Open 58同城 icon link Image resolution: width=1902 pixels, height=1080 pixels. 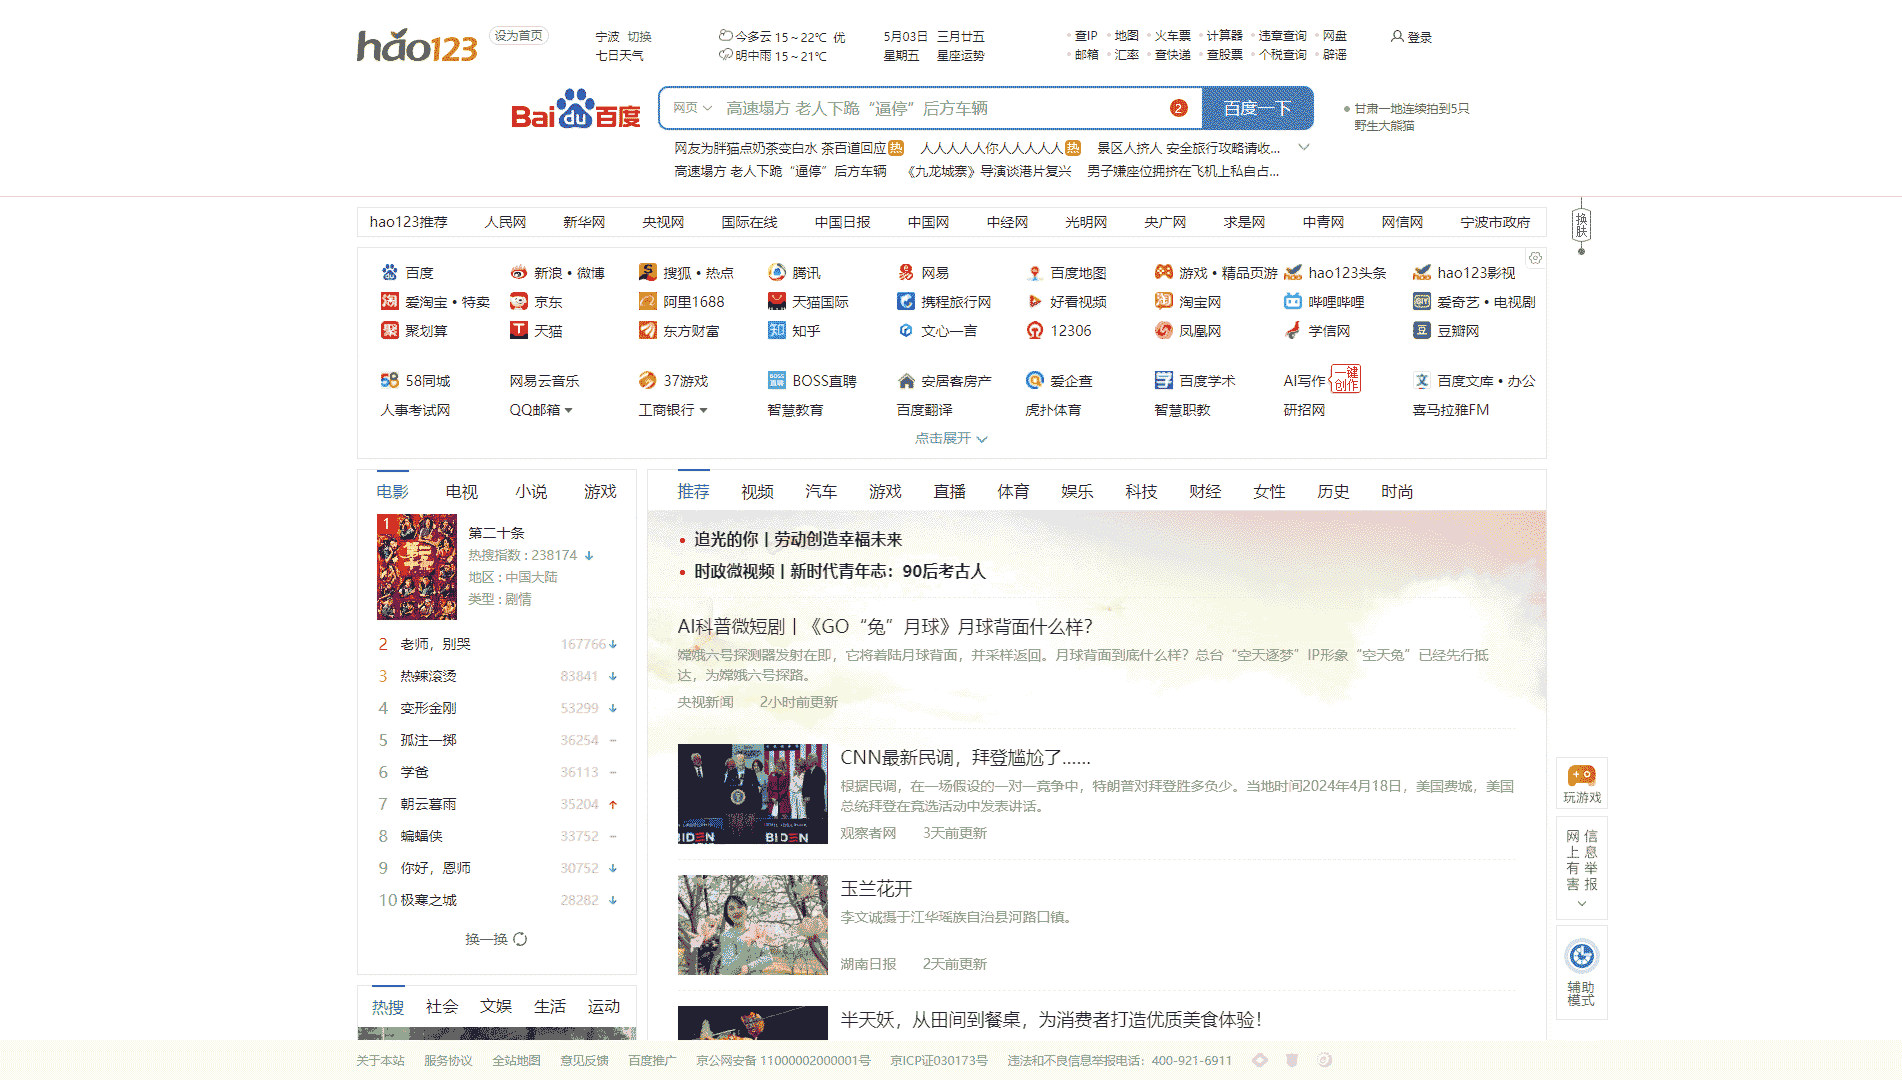click(x=389, y=380)
